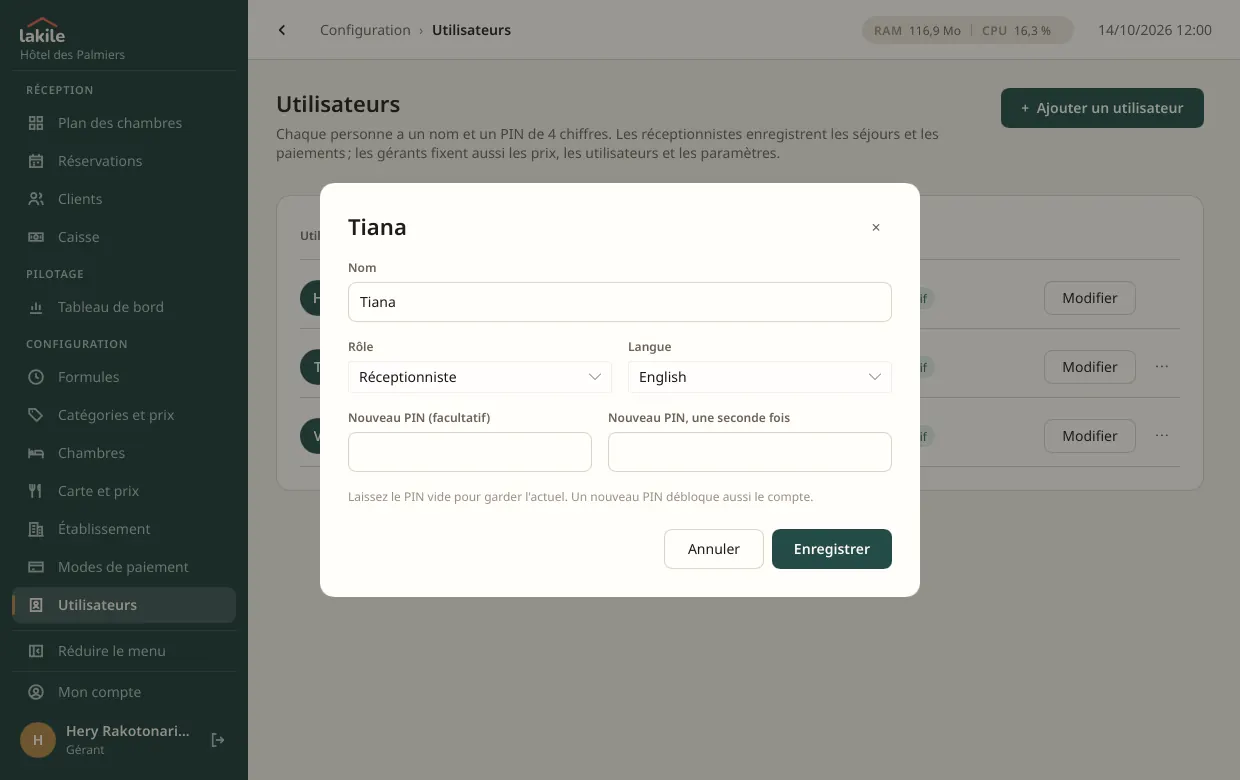
Task: Click the Rôle dropdown chevron arrow
Action: 595,377
